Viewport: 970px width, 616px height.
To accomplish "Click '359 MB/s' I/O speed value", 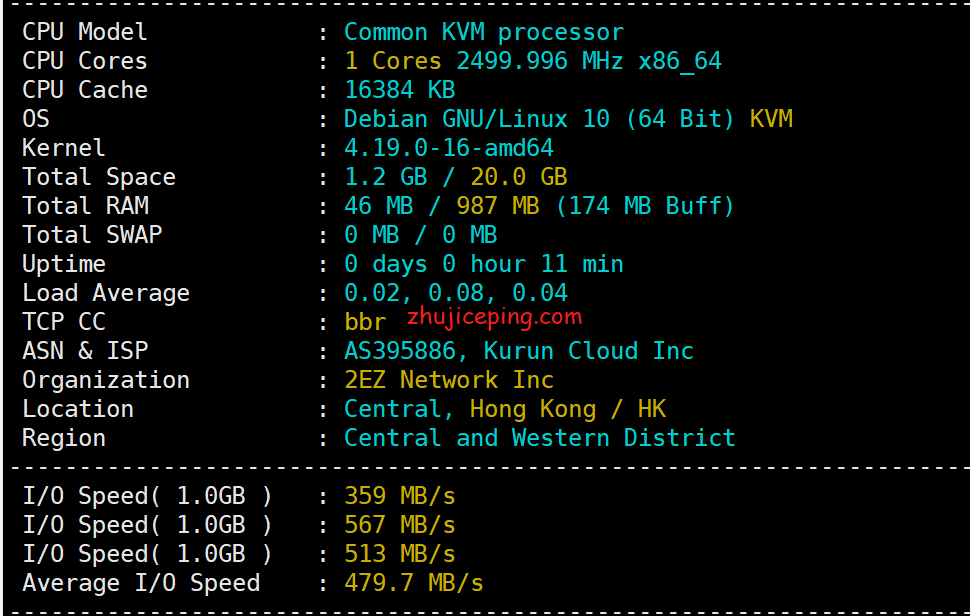I will click(x=400, y=496).
